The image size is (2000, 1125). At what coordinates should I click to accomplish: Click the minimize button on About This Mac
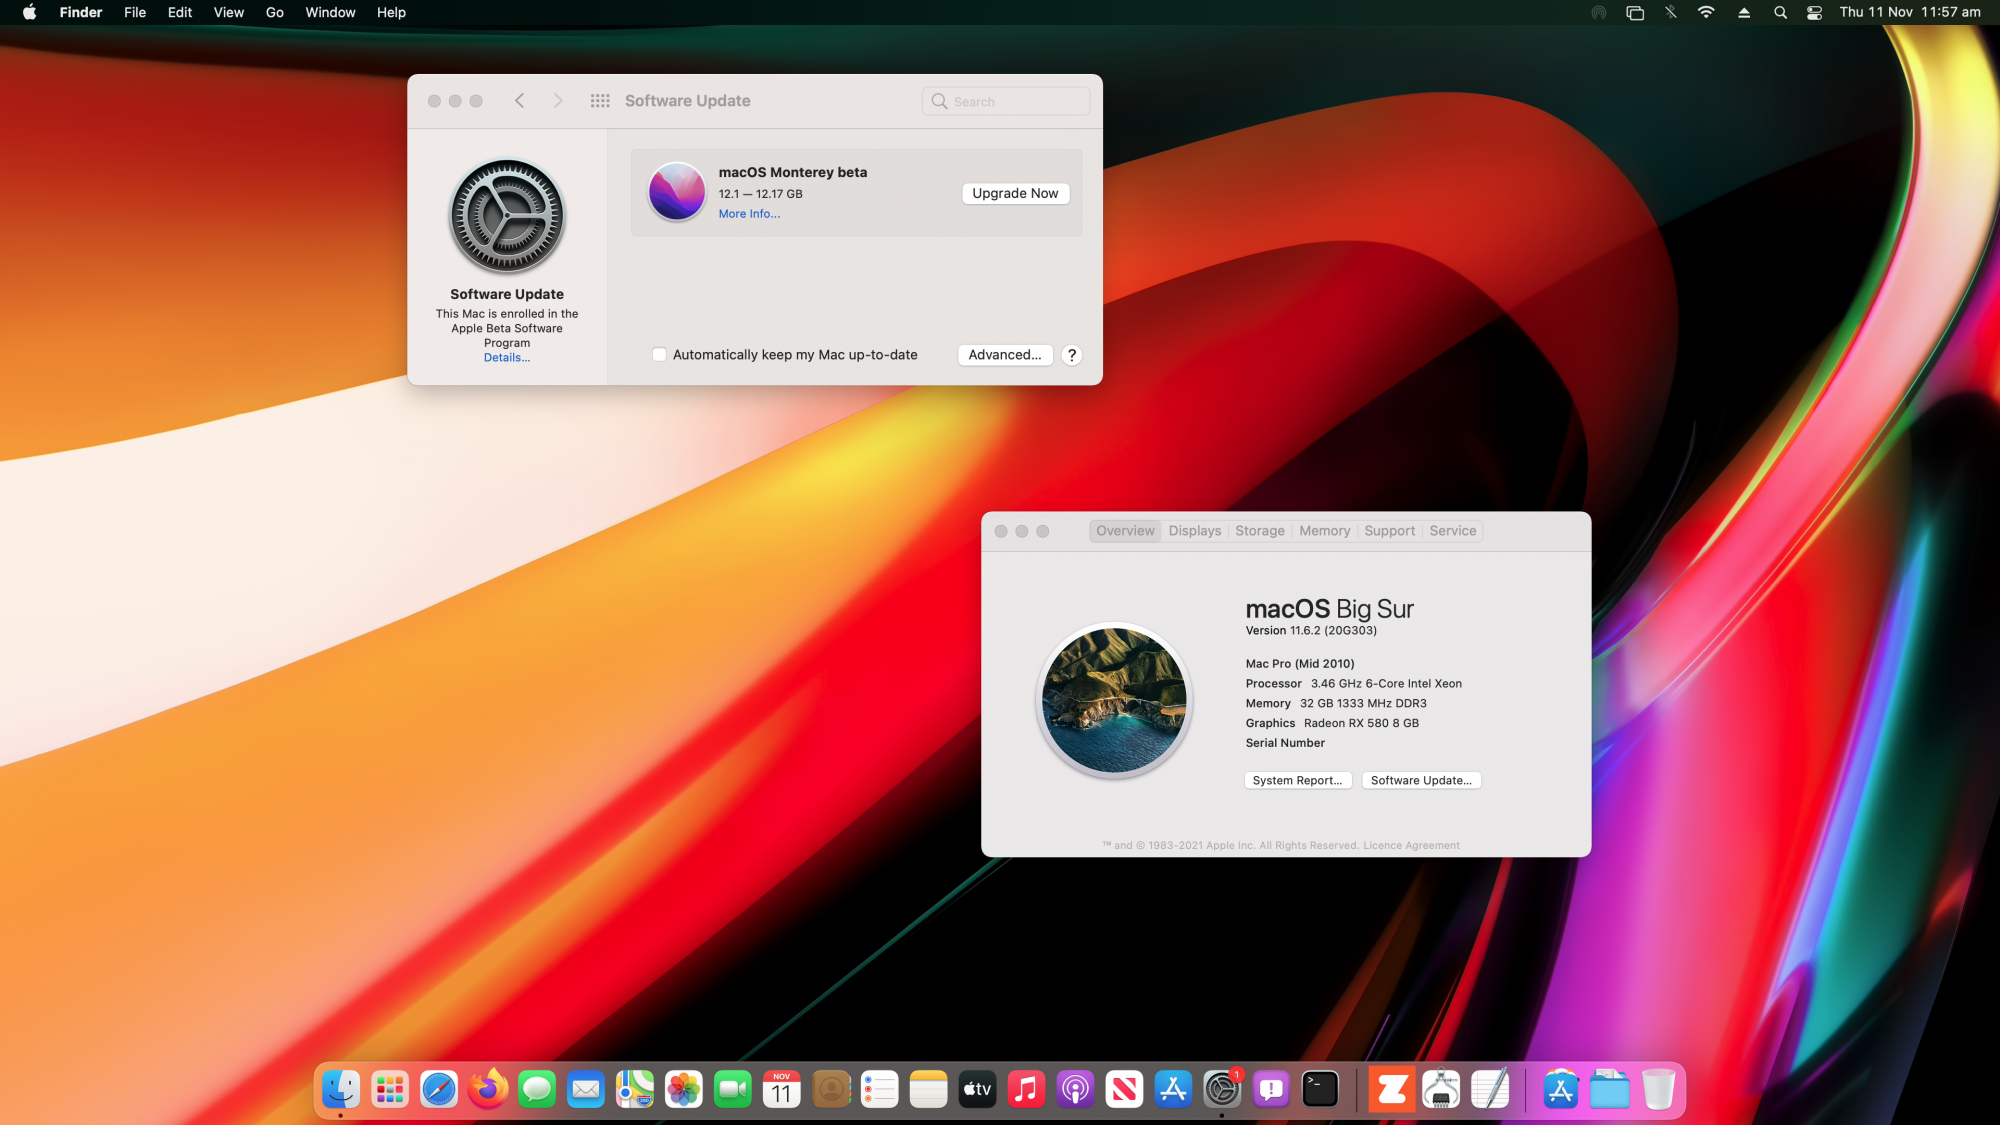point(1023,530)
